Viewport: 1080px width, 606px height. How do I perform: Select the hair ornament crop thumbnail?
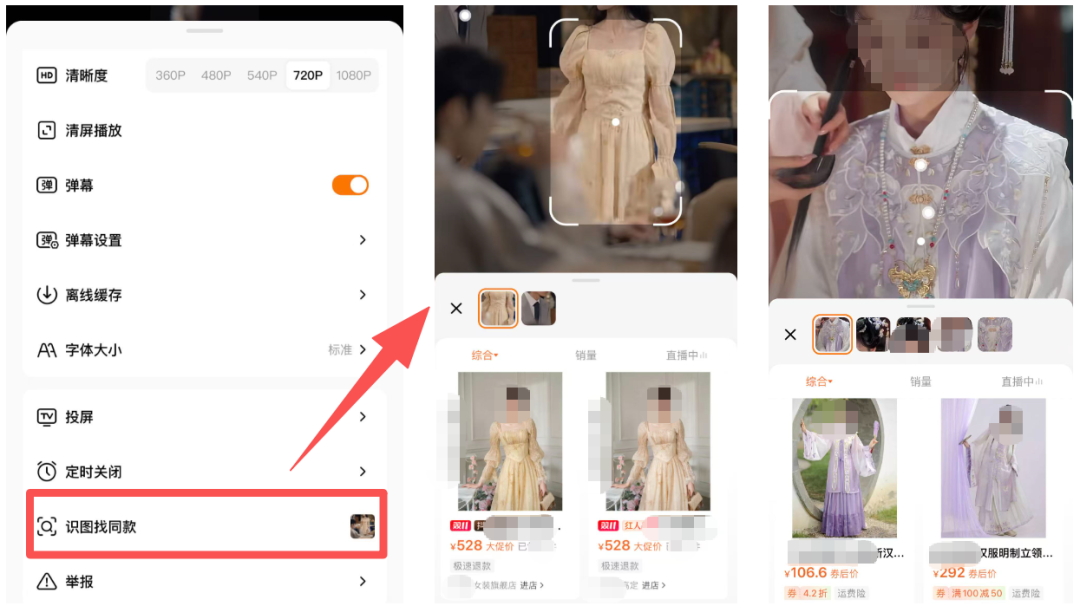pos(873,335)
